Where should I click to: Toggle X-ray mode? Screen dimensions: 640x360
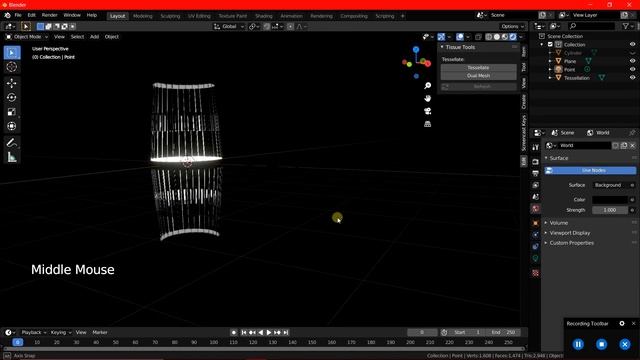[478, 37]
